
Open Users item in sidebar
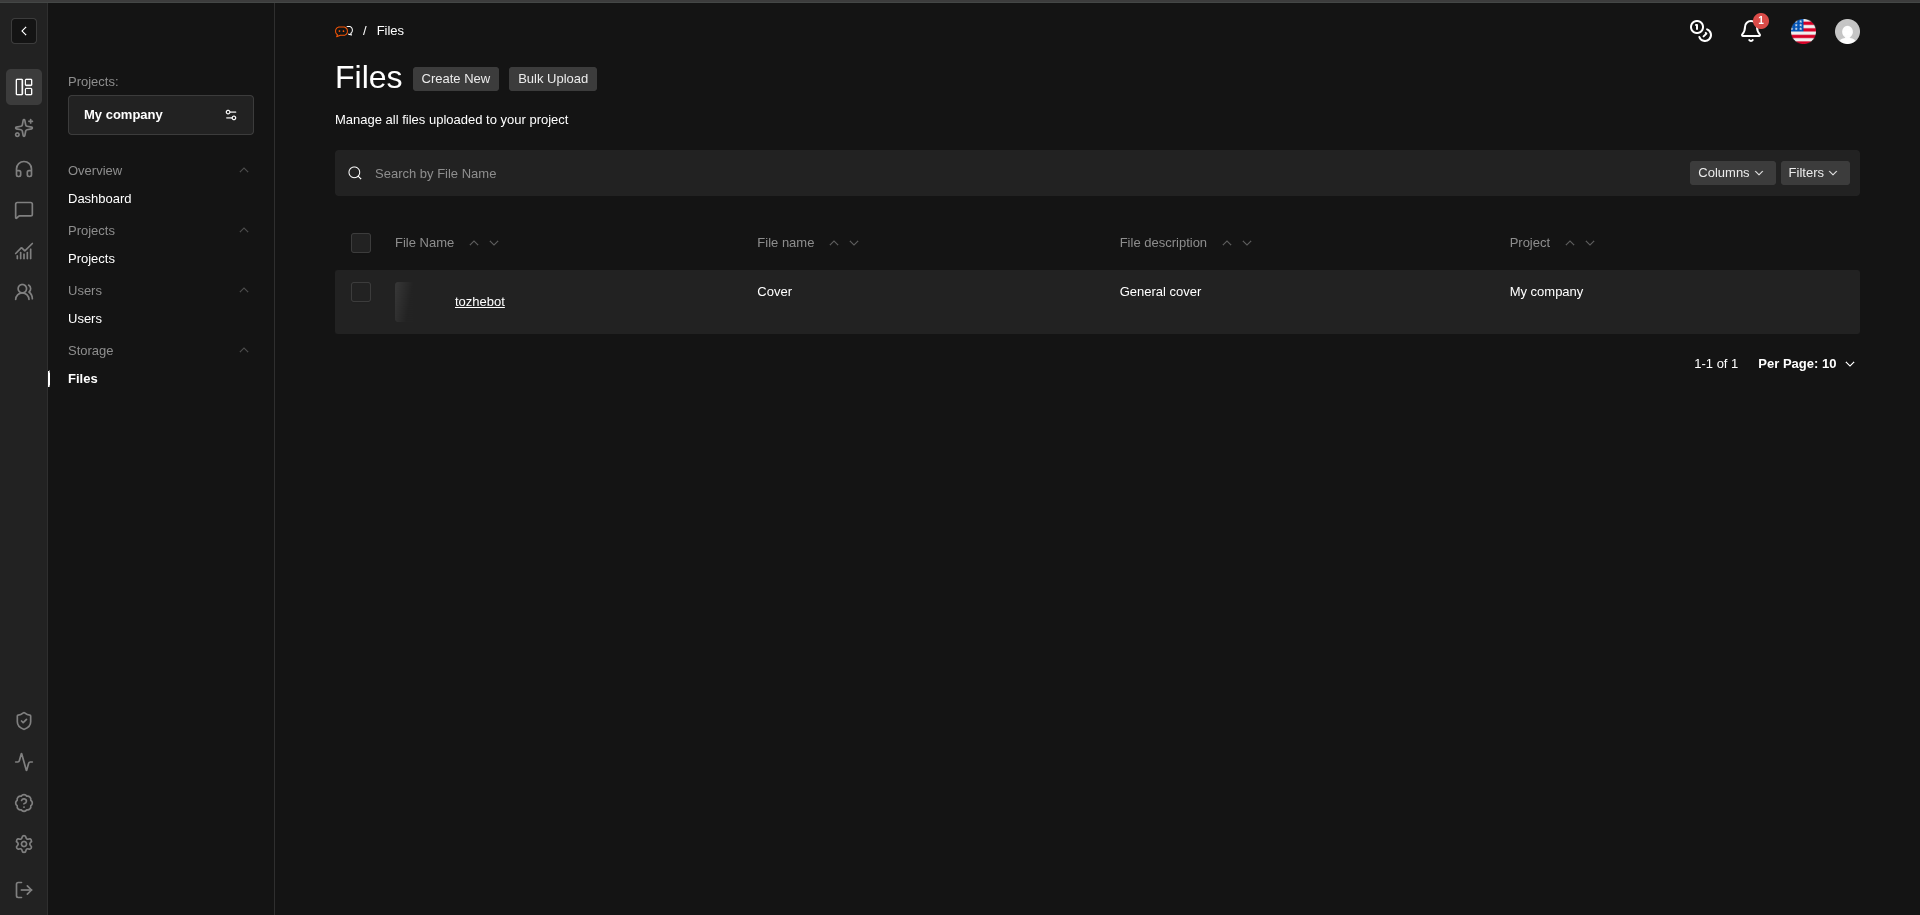[85, 319]
